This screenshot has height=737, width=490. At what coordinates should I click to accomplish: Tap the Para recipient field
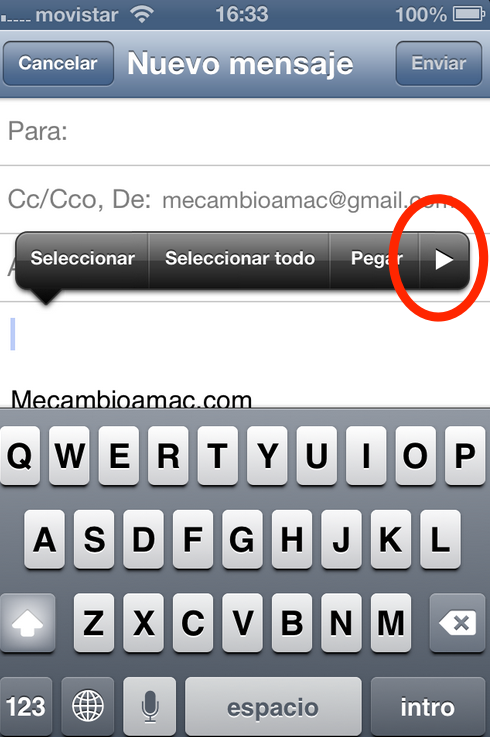(245, 132)
